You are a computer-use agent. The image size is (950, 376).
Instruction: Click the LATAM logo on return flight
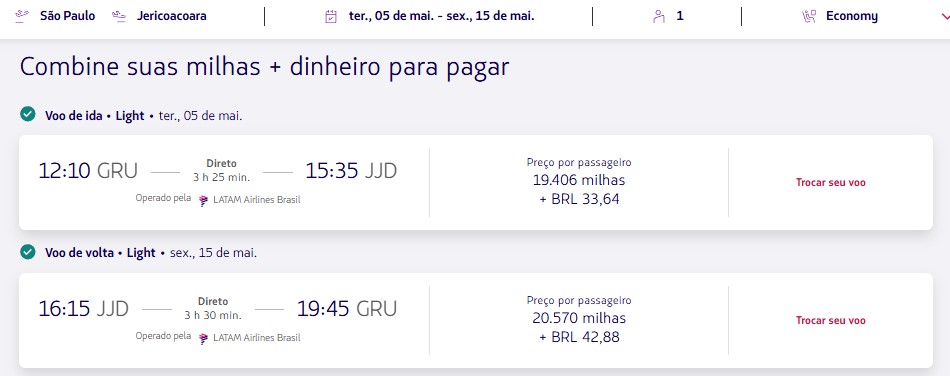pos(204,338)
